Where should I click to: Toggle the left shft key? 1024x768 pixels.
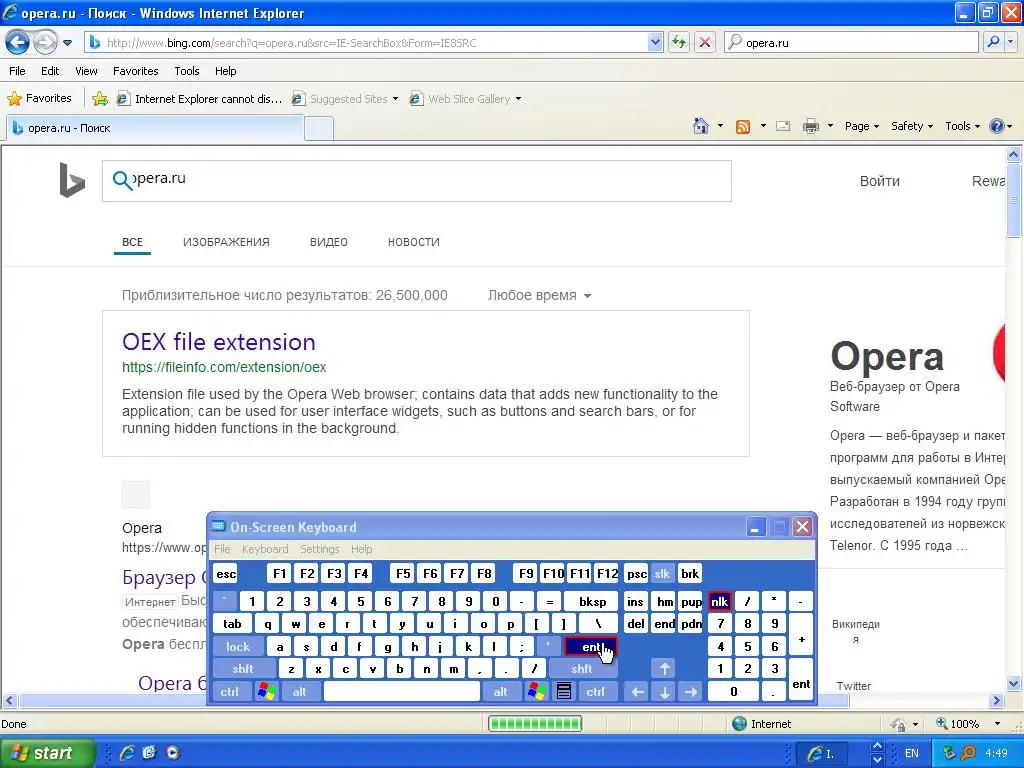[x=242, y=669]
